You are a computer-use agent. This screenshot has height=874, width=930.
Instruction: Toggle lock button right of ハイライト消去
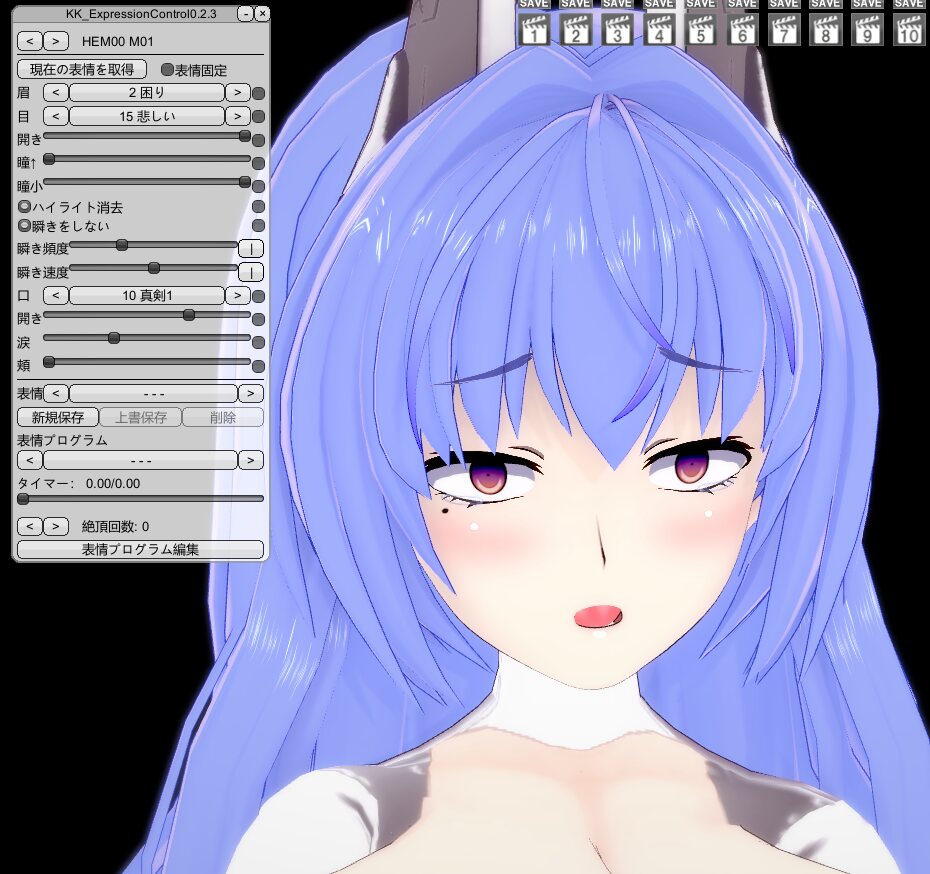259,206
